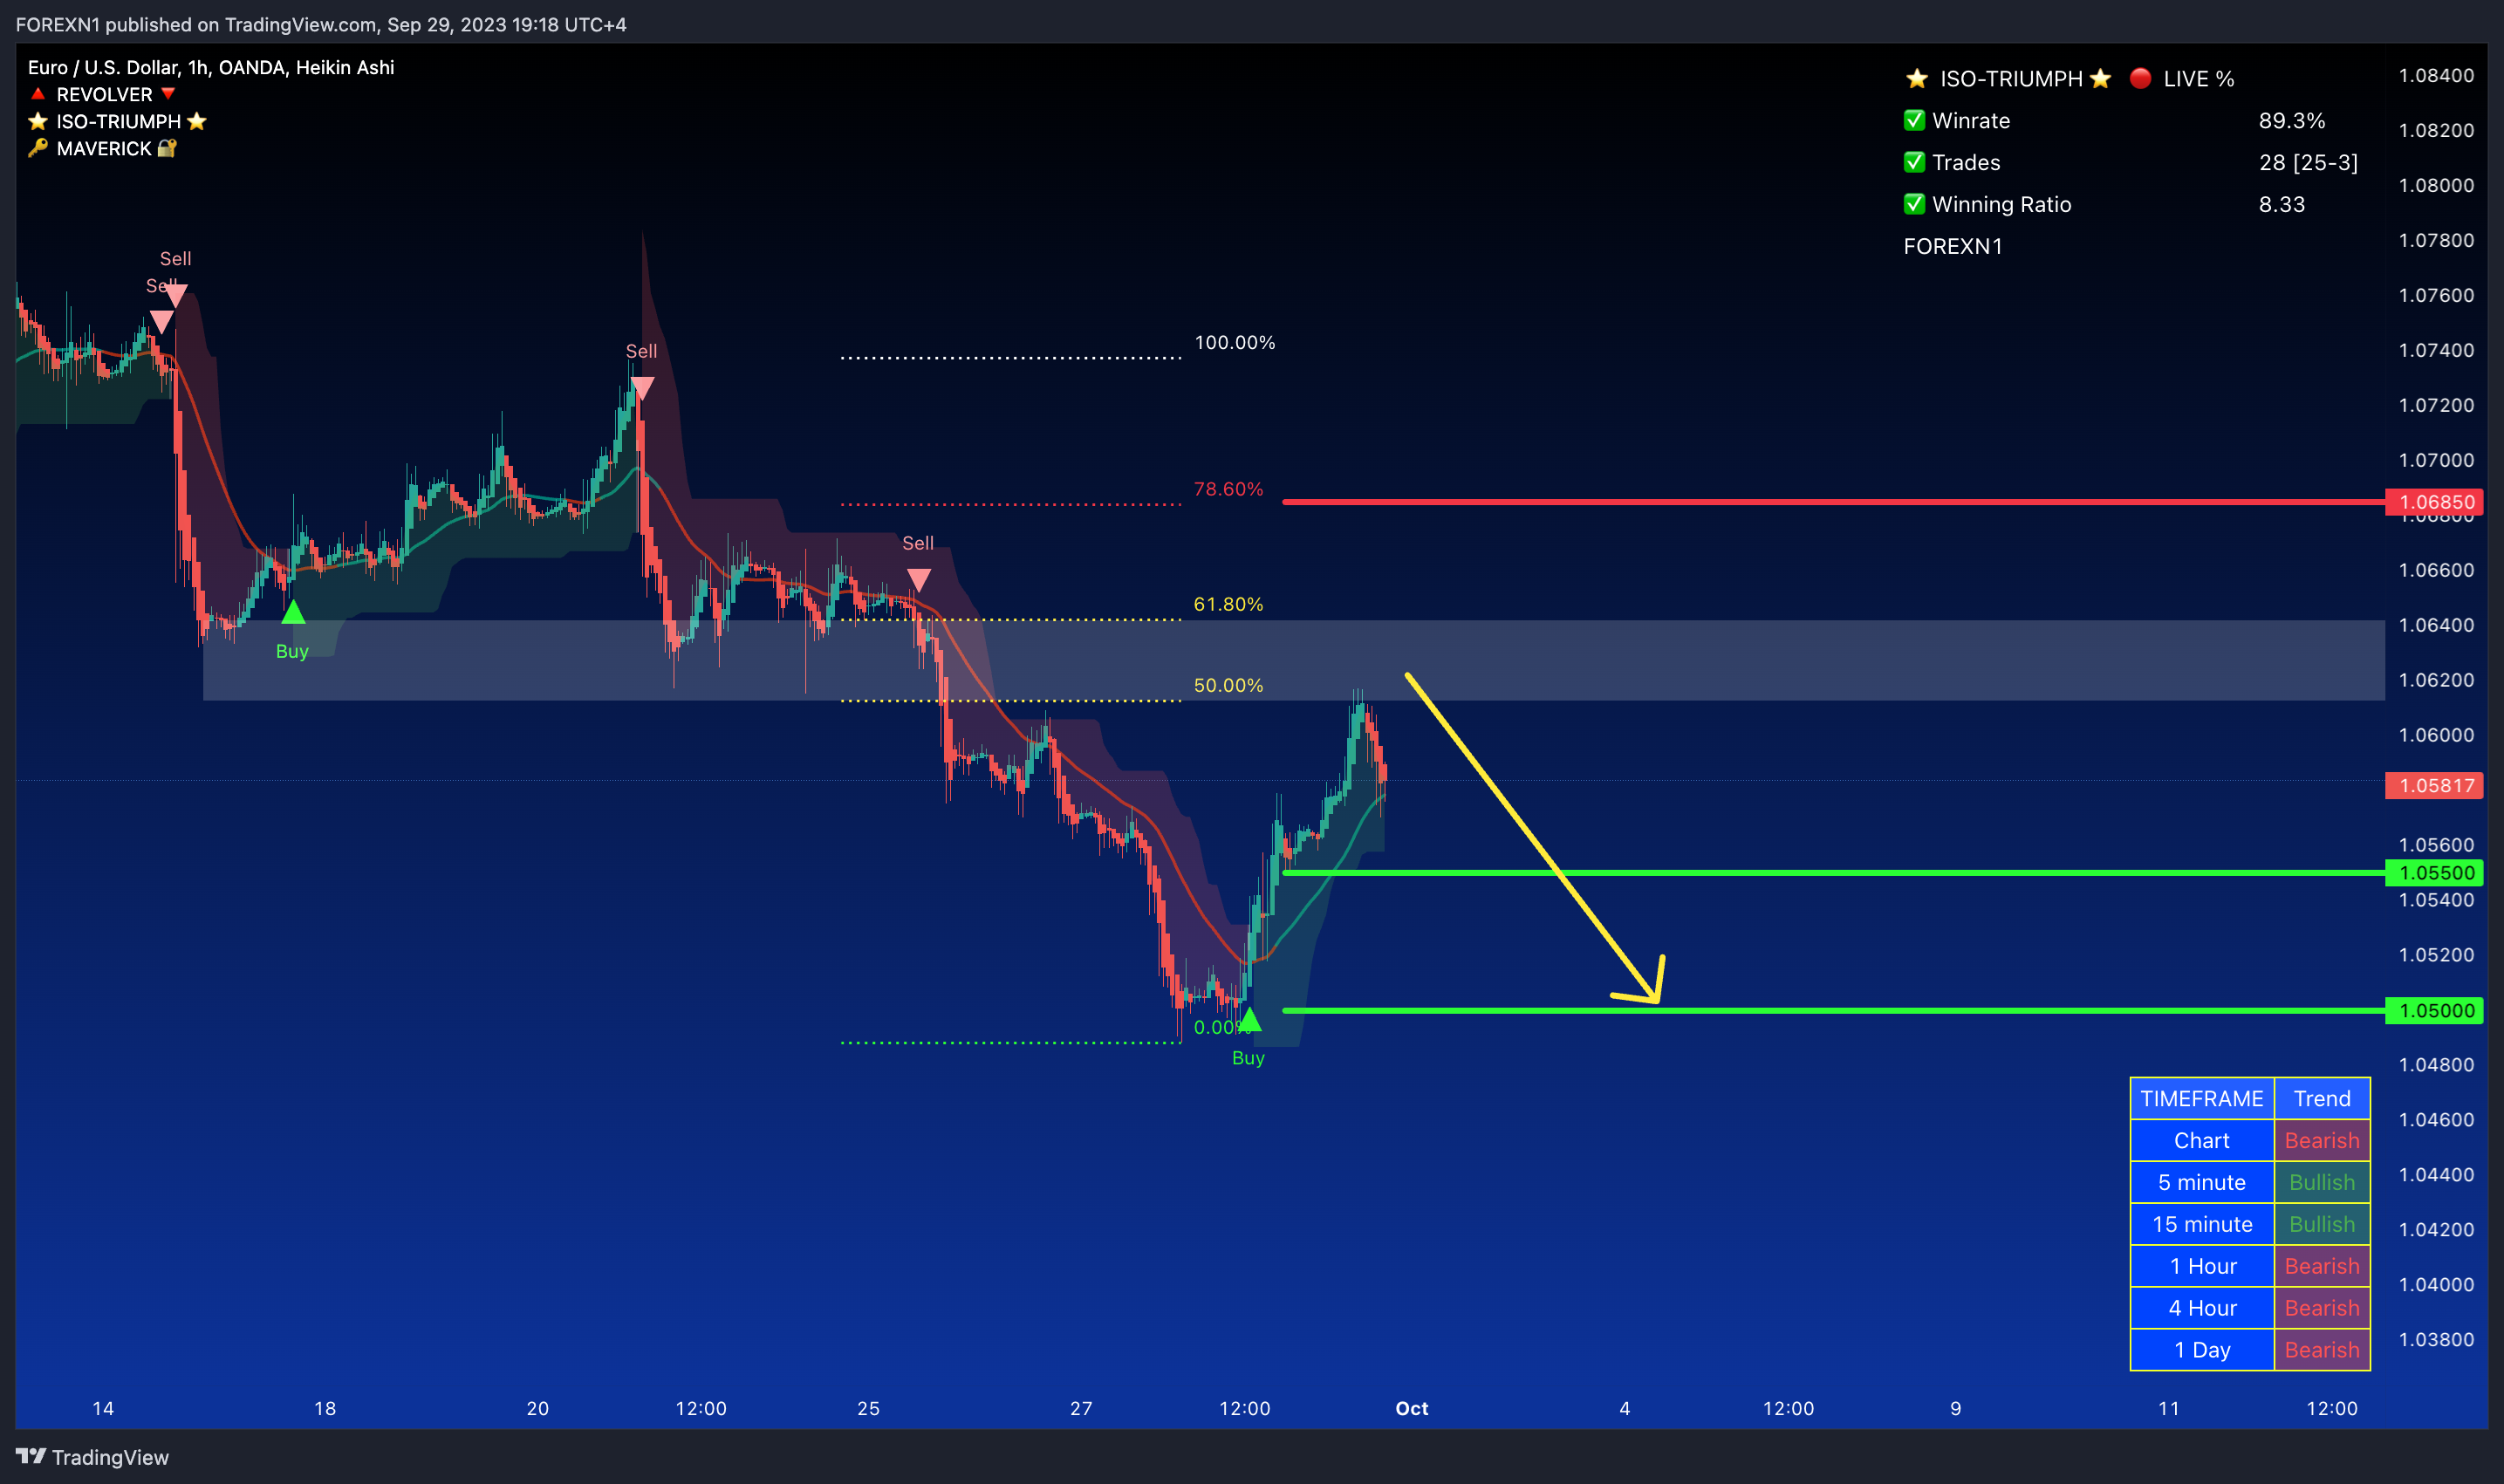Click the 4 Hour timeframe cell
This screenshot has height=1484, width=2504.
(x=2202, y=1309)
